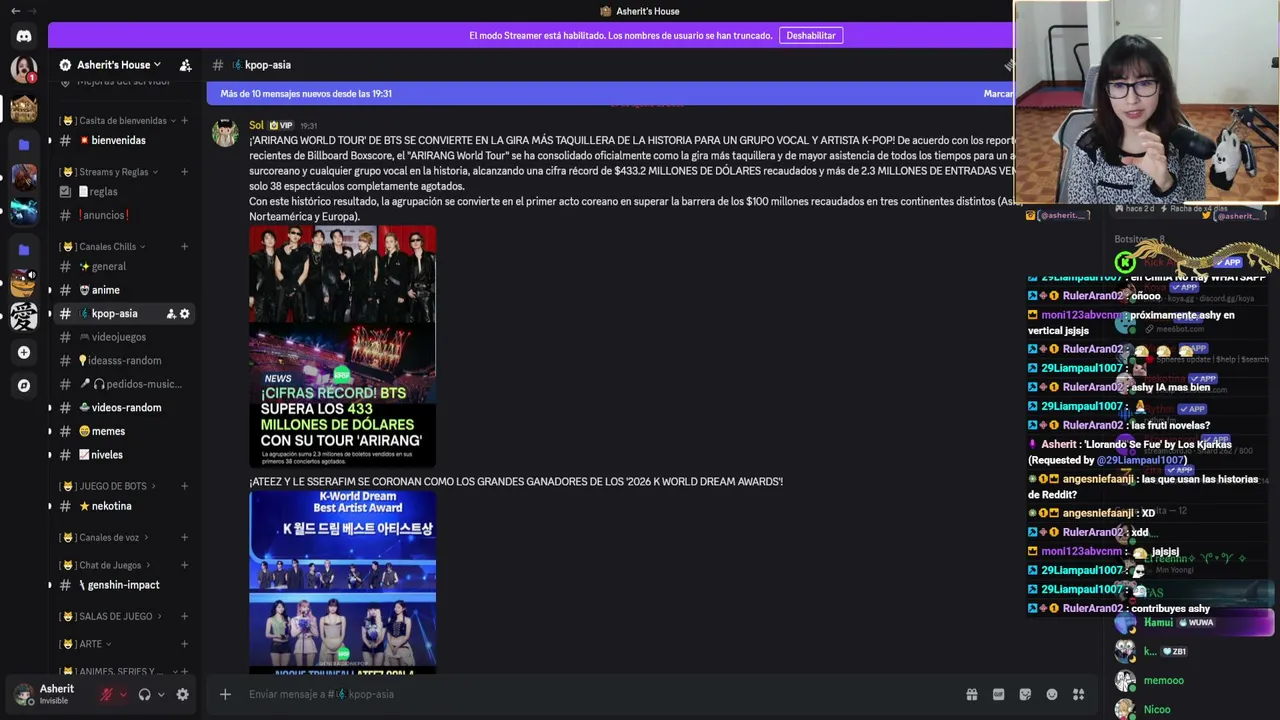Toggle the microphone mute button

tap(106, 694)
